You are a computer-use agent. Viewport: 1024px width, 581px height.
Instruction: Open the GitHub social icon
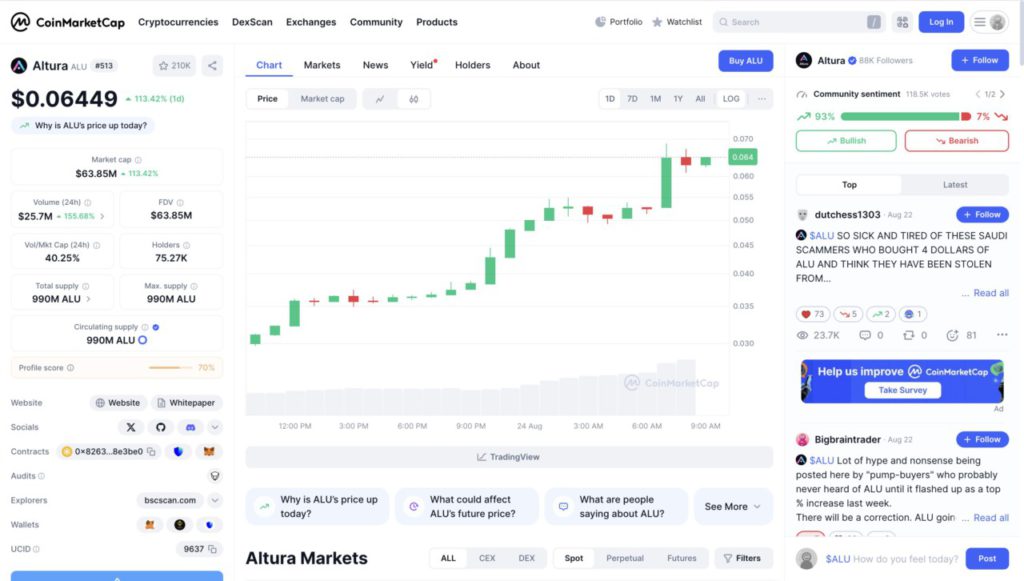coord(161,428)
